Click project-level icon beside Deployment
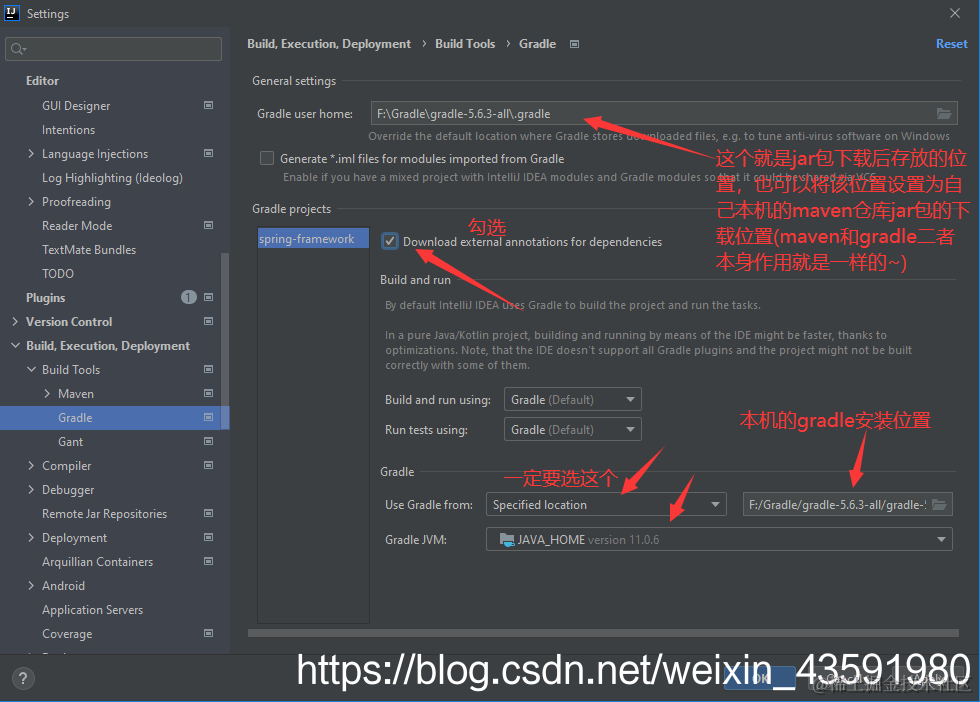Viewport: 980px width, 702px height. (209, 537)
